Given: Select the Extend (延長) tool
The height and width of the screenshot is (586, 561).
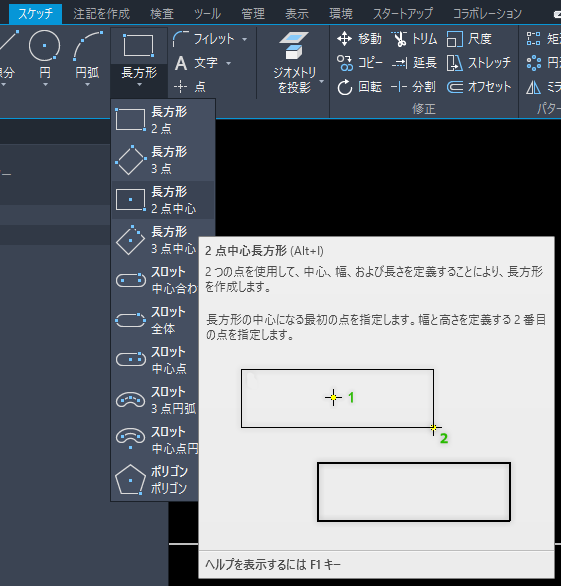Looking at the screenshot, I should tap(414, 63).
